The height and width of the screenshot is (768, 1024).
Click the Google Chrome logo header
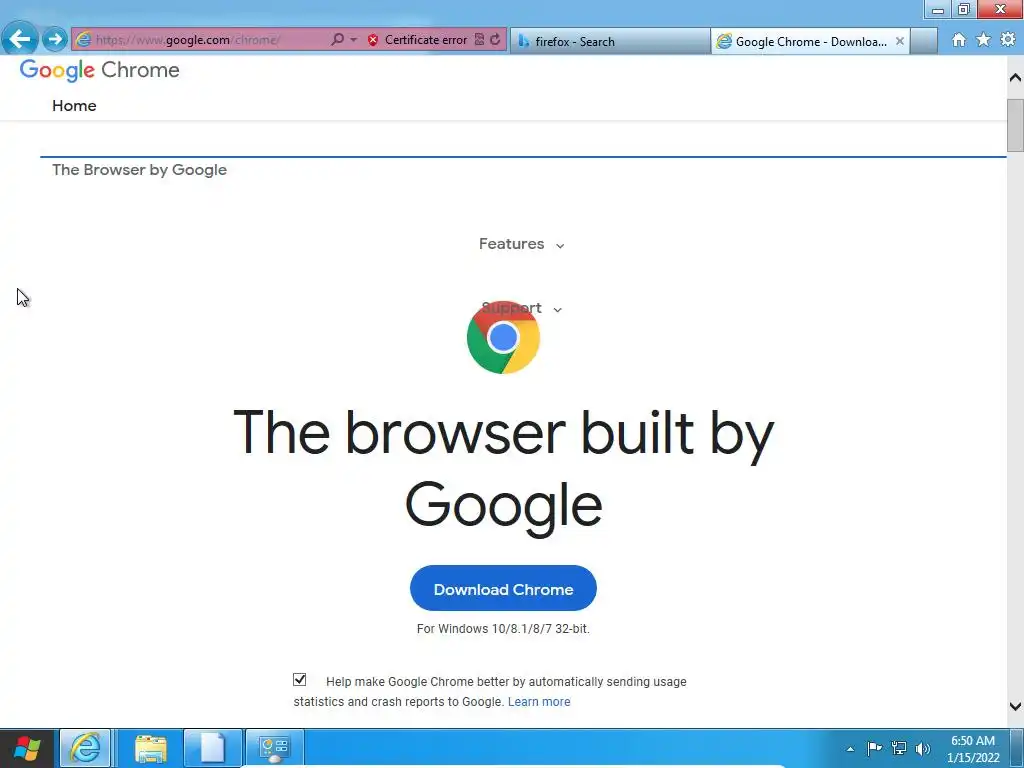(99, 70)
